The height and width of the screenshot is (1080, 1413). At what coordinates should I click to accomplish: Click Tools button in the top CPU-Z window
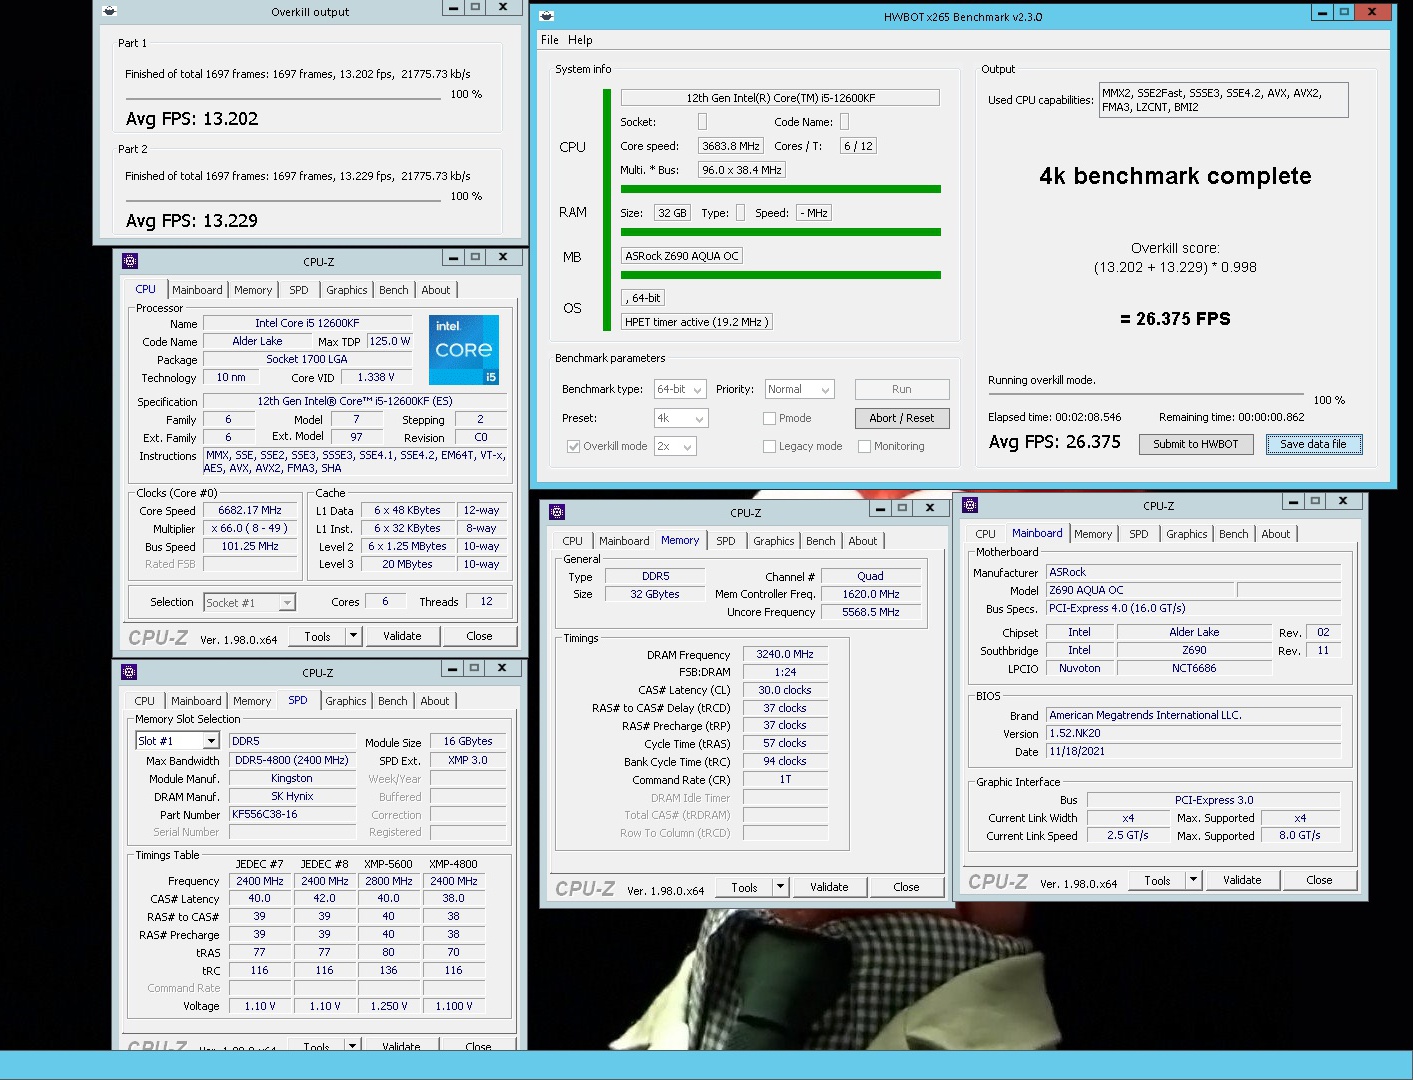(x=318, y=636)
